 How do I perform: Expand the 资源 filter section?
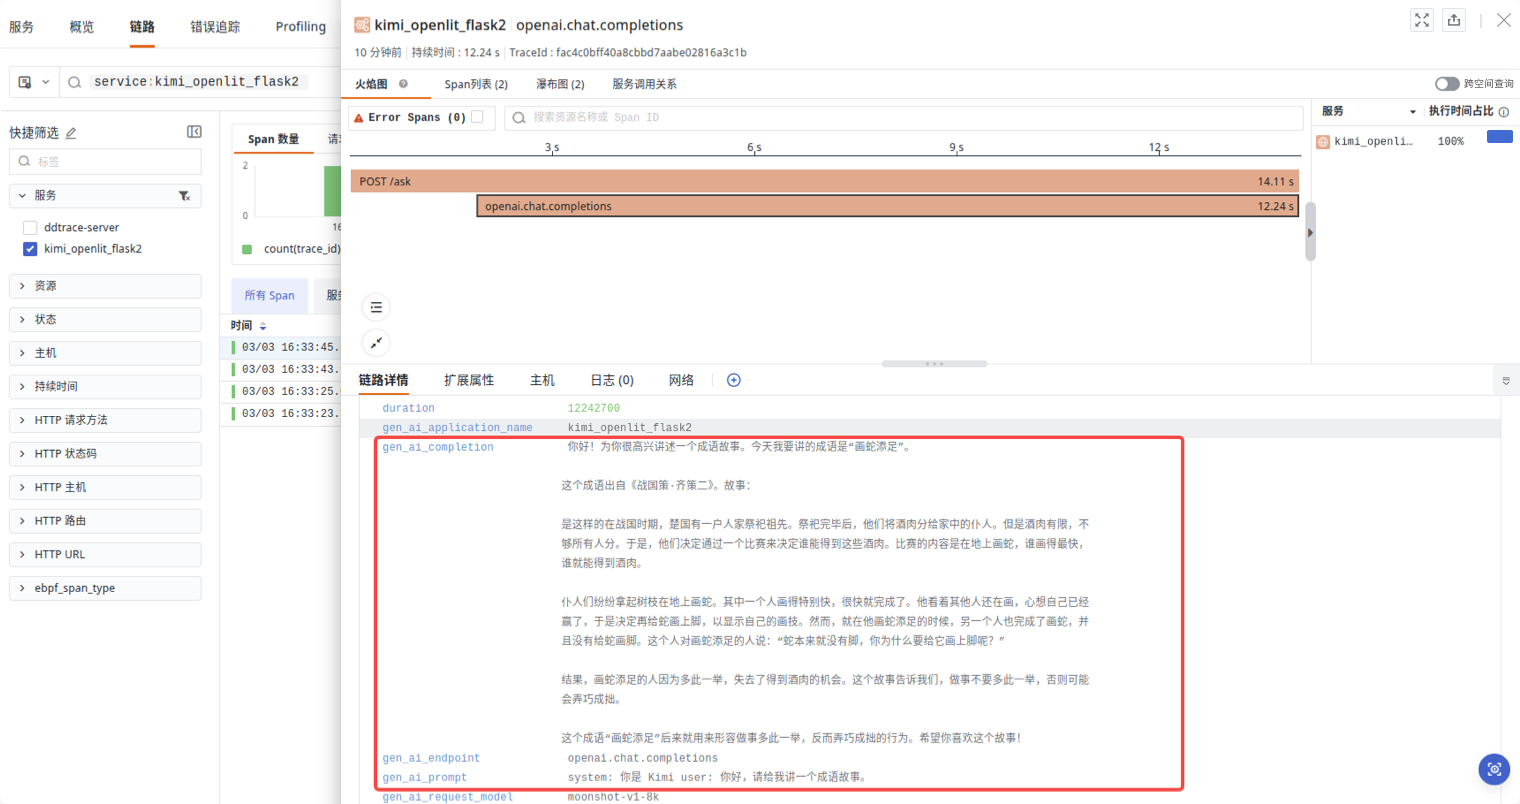pyautogui.click(x=106, y=286)
